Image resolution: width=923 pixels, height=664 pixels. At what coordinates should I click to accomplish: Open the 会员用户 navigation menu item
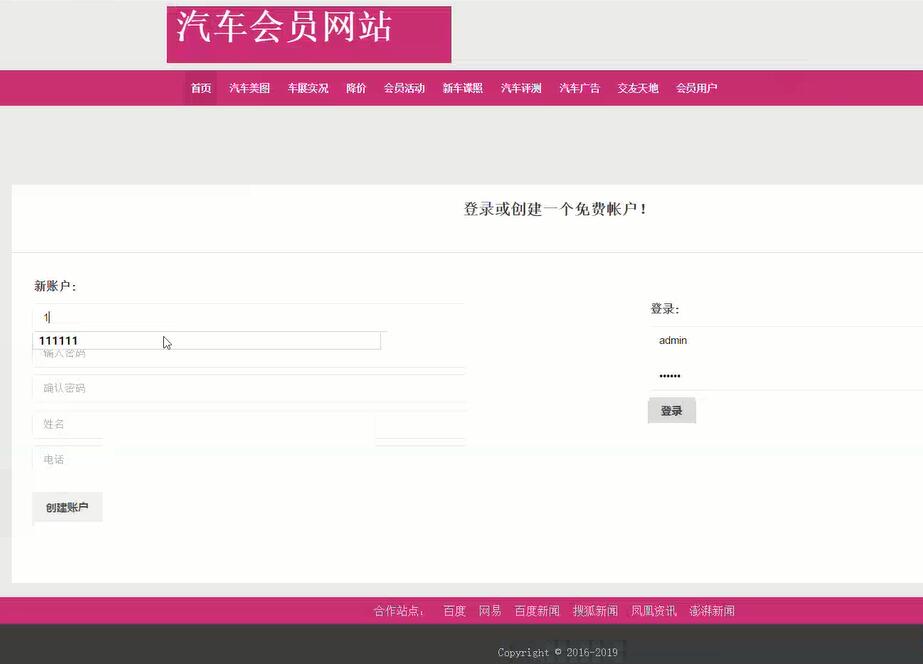coord(696,88)
